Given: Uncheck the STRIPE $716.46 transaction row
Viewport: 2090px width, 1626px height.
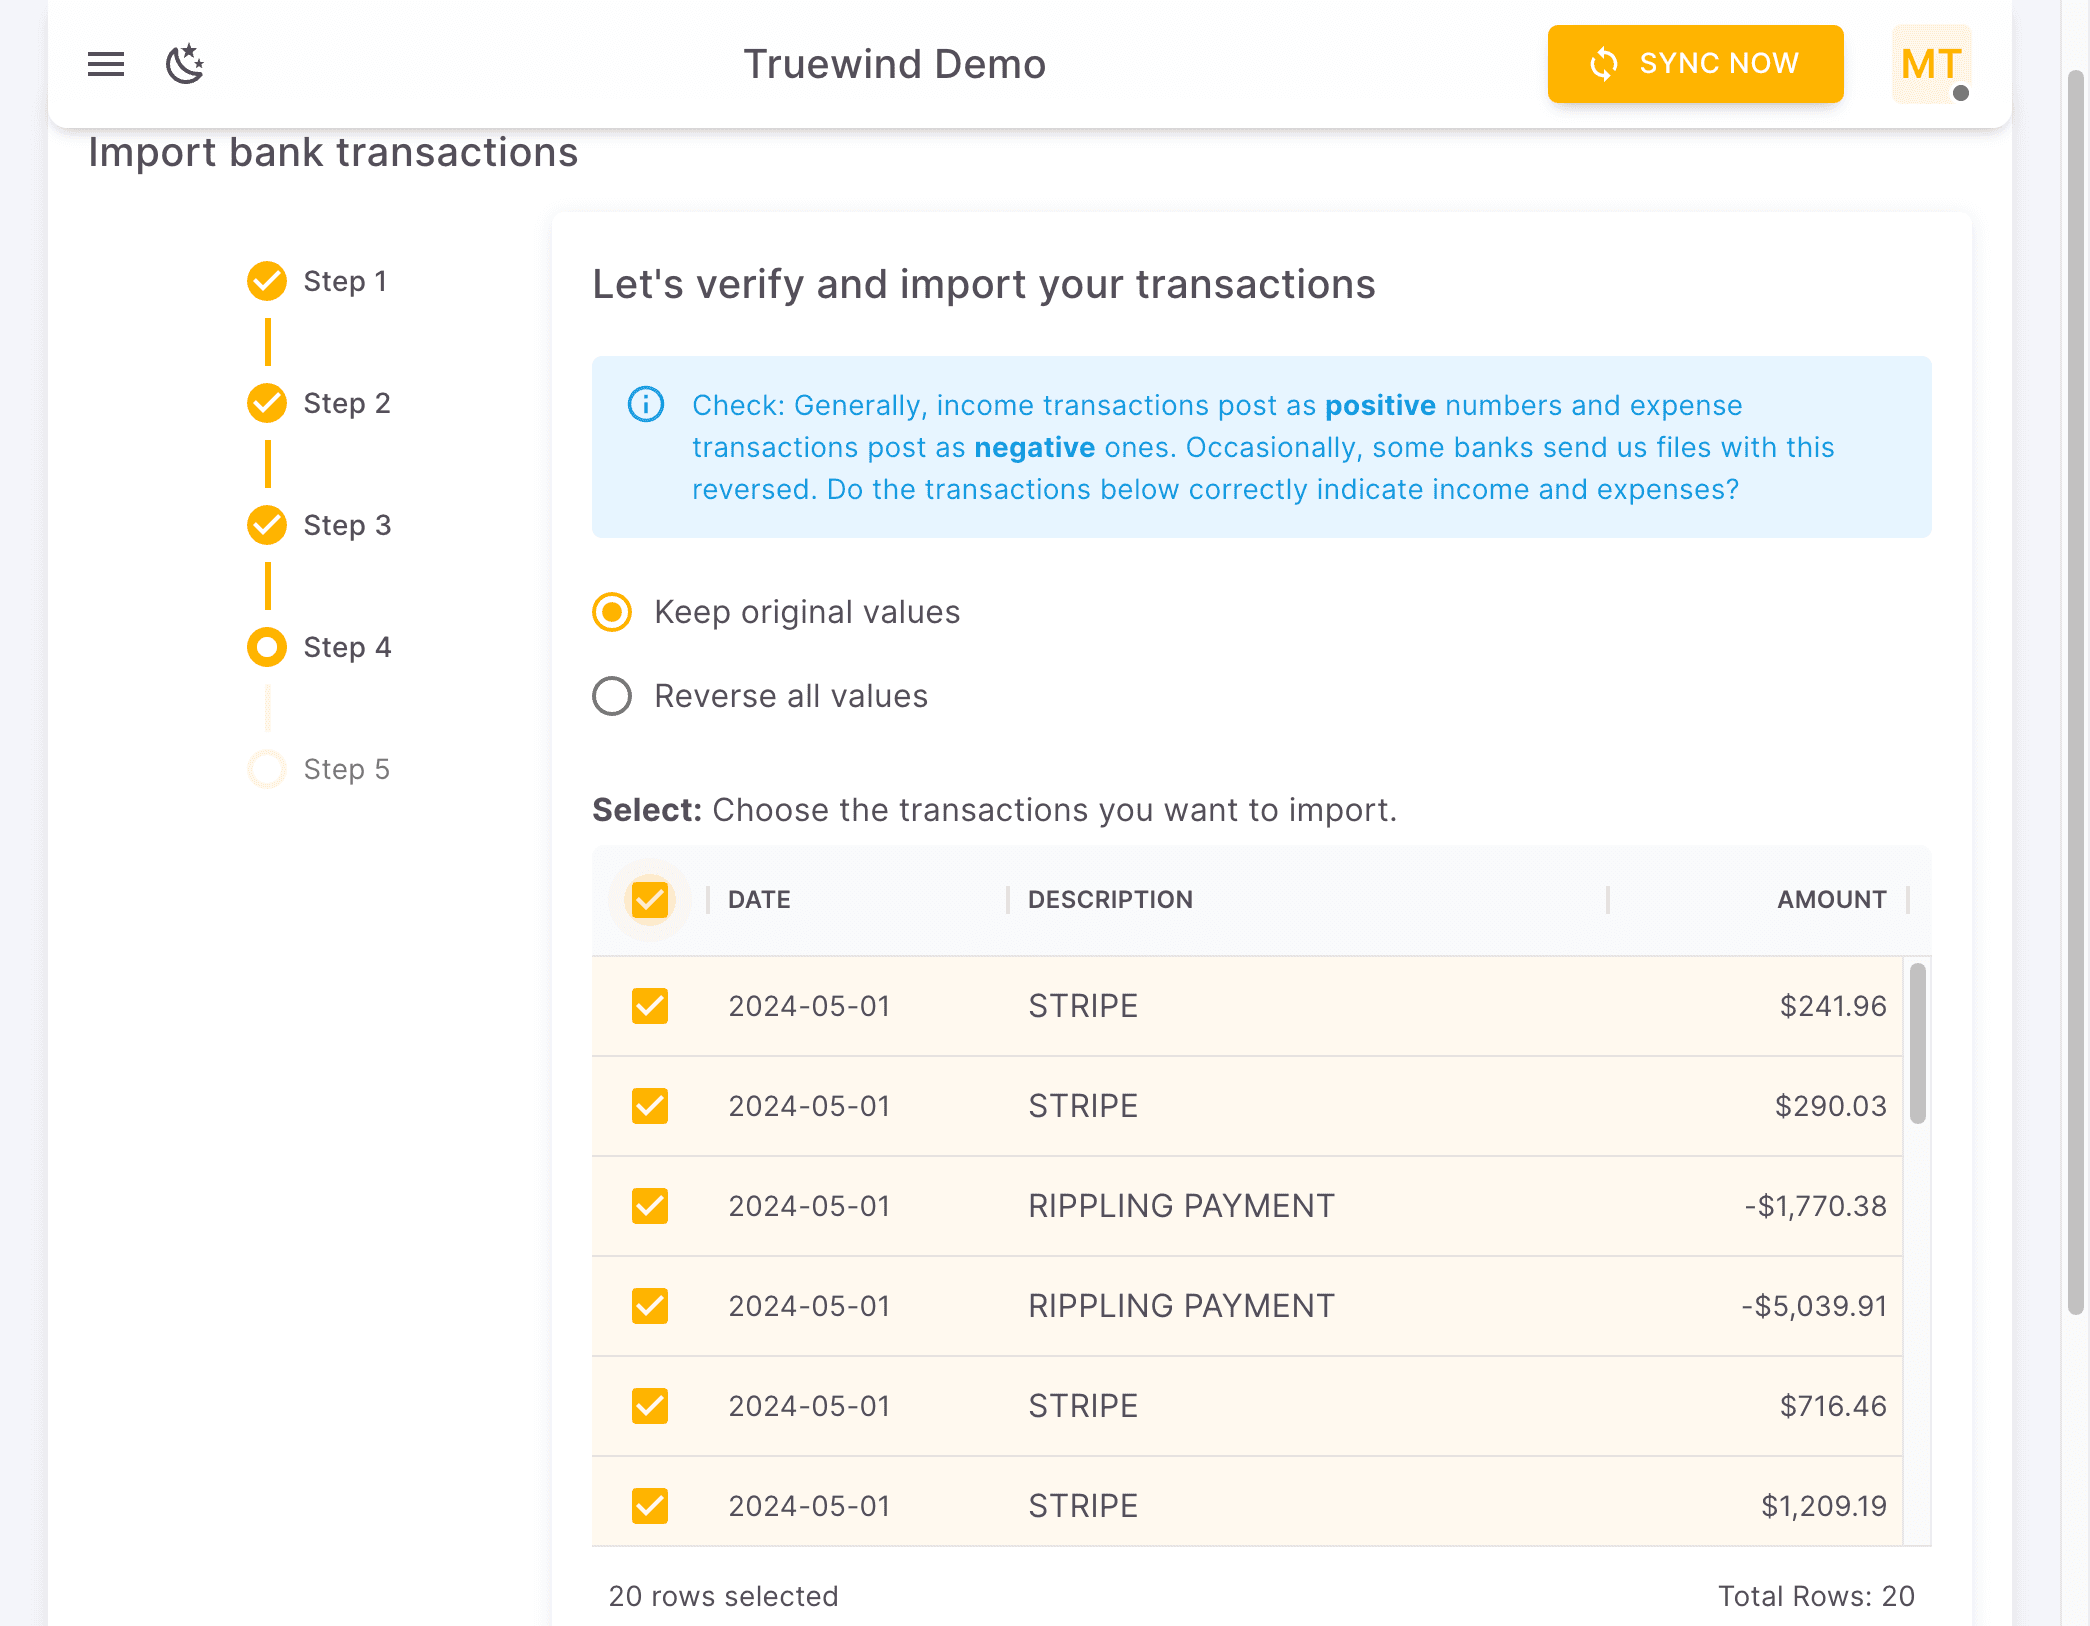Looking at the screenshot, I should [x=649, y=1405].
